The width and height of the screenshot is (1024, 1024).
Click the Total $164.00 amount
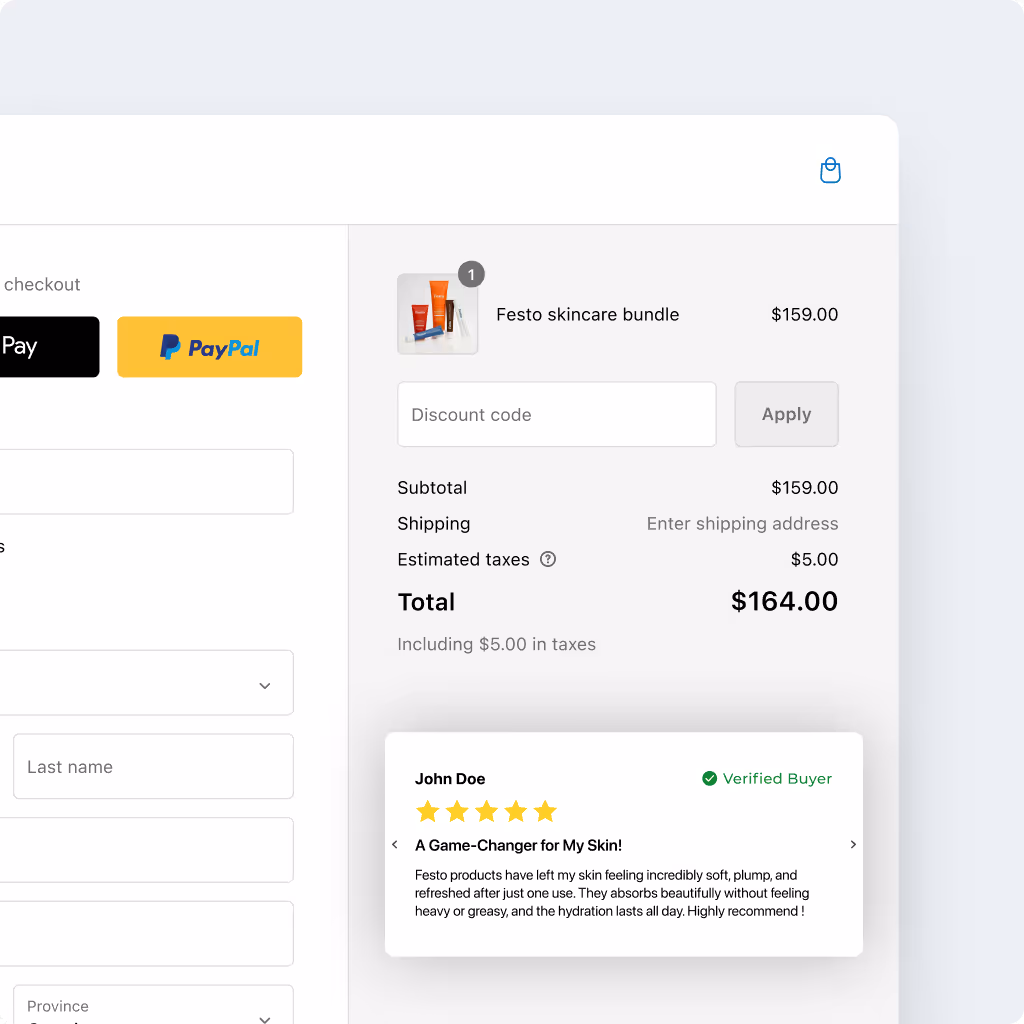784,601
